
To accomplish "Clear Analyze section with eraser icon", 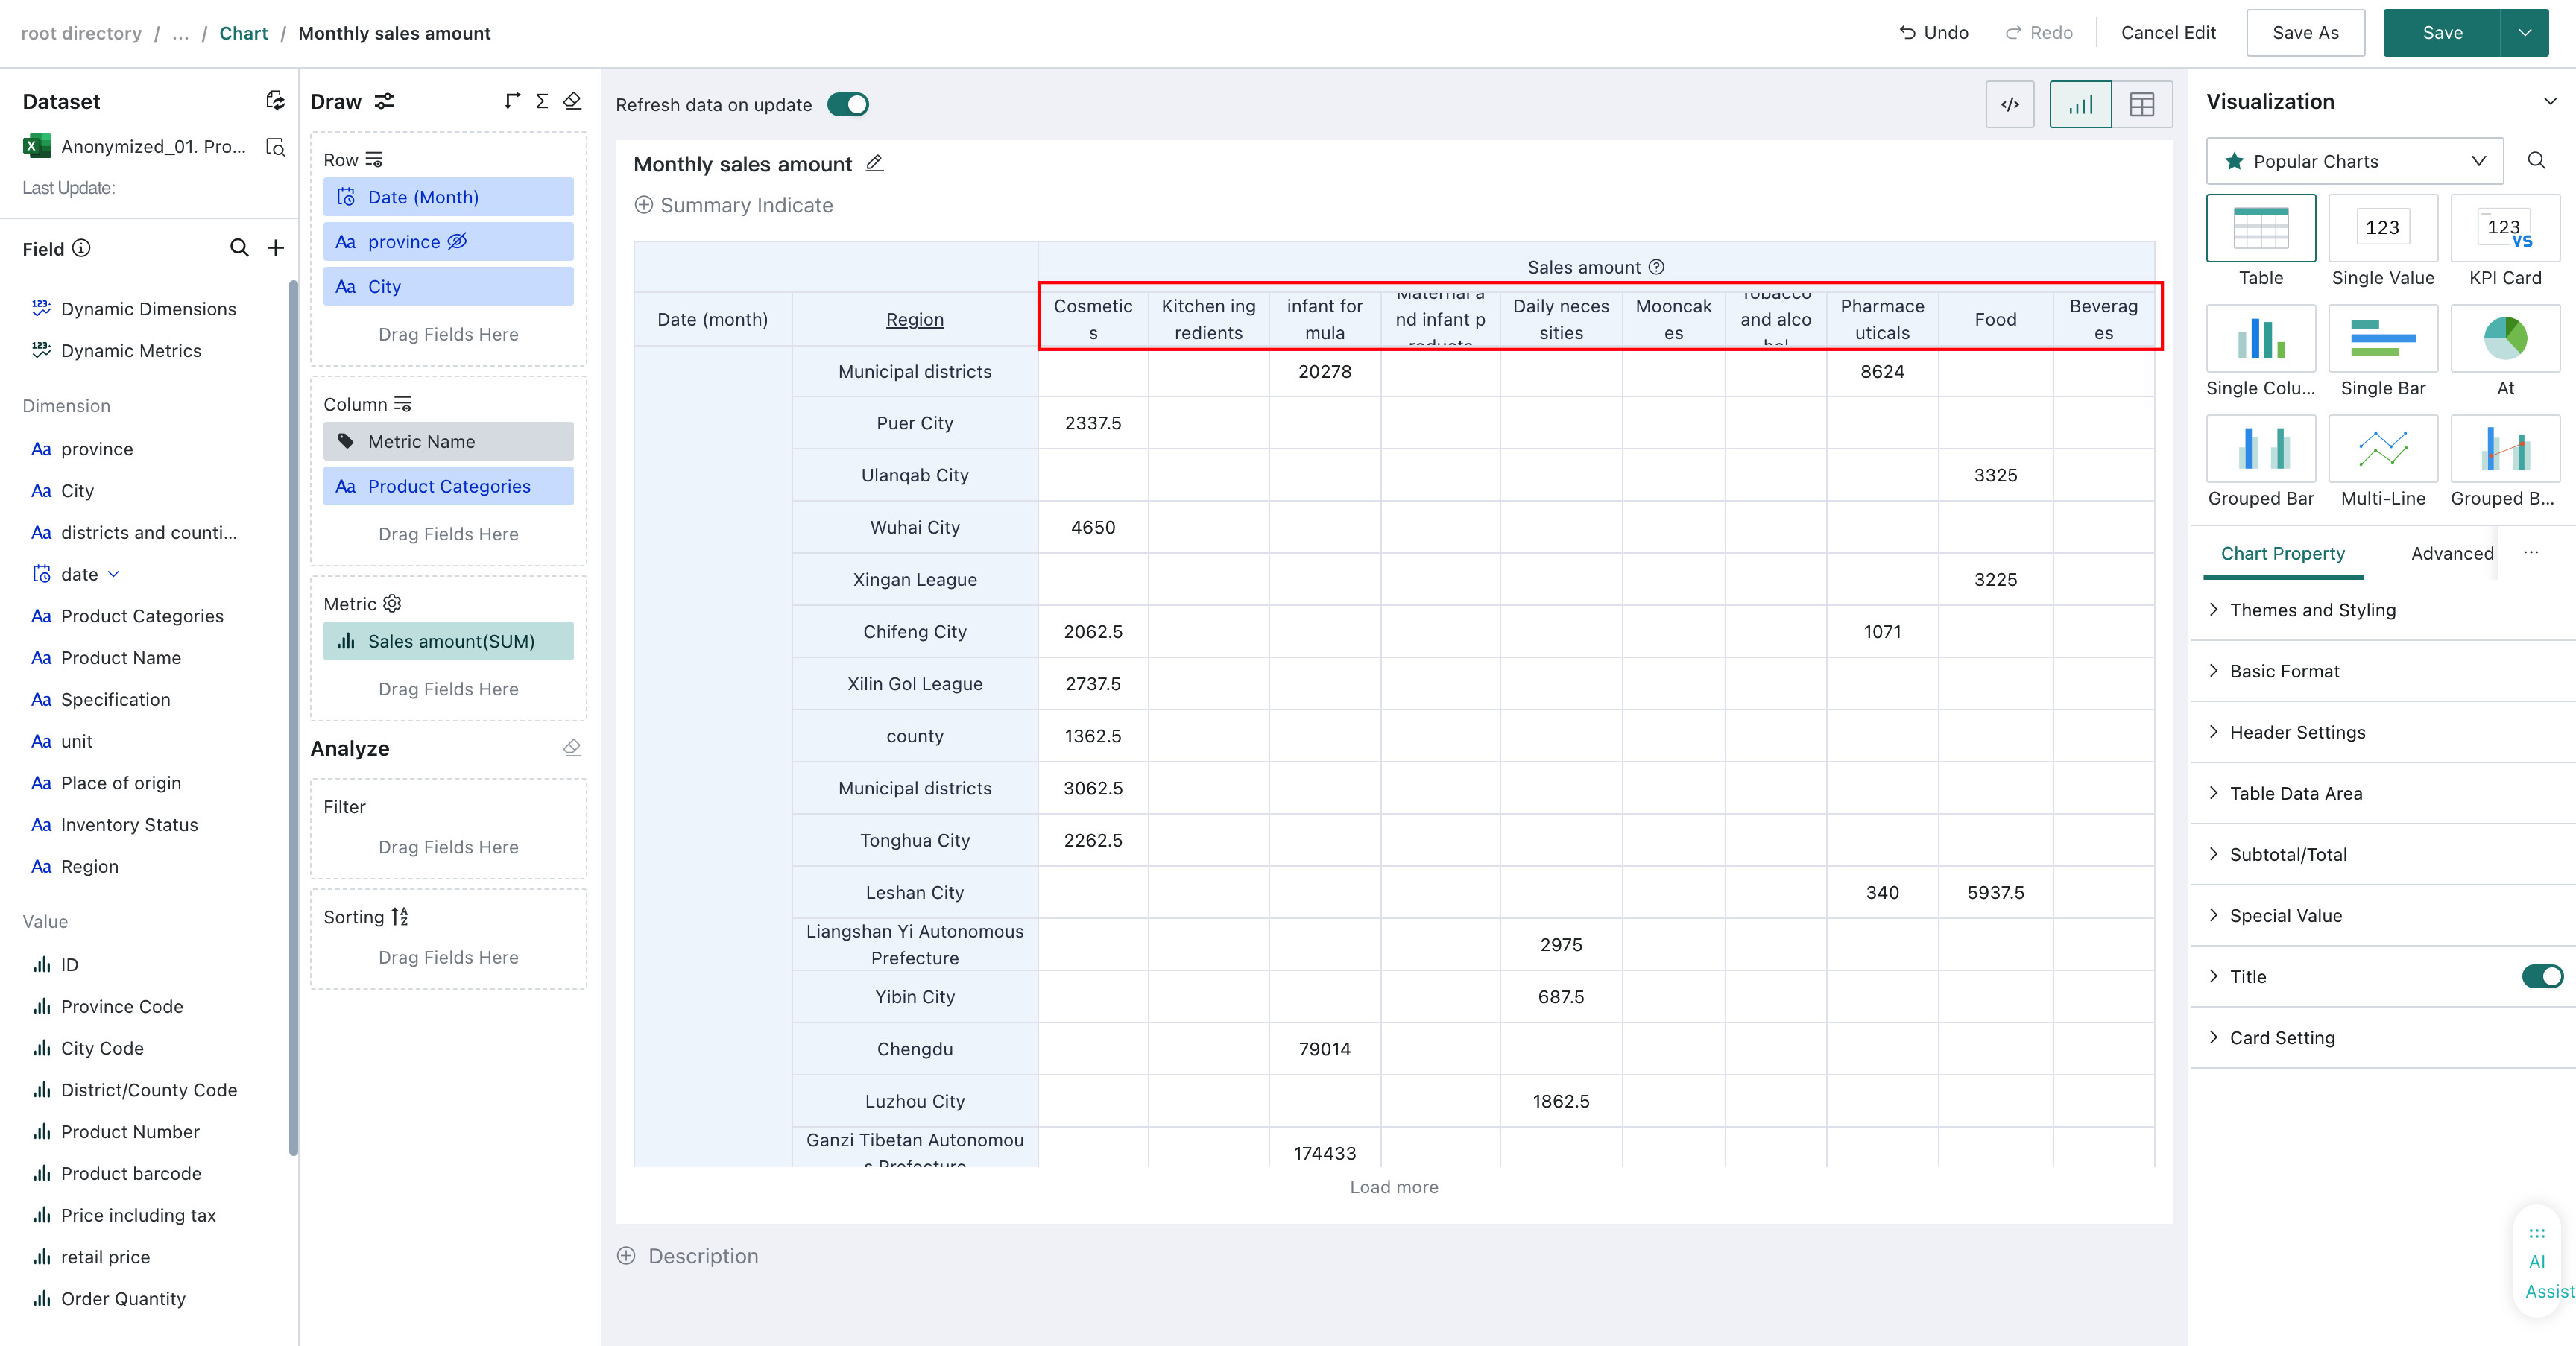I will [572, 748].
